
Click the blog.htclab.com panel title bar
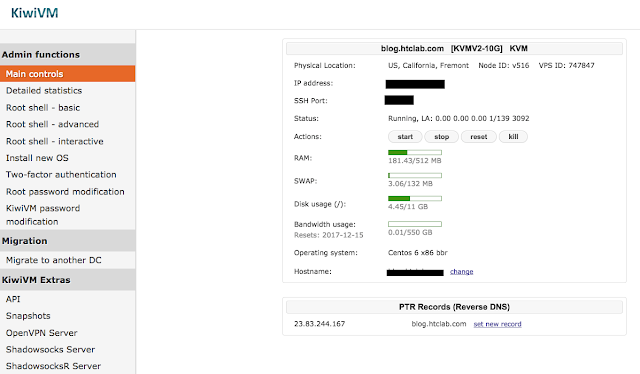click(454, 49)
